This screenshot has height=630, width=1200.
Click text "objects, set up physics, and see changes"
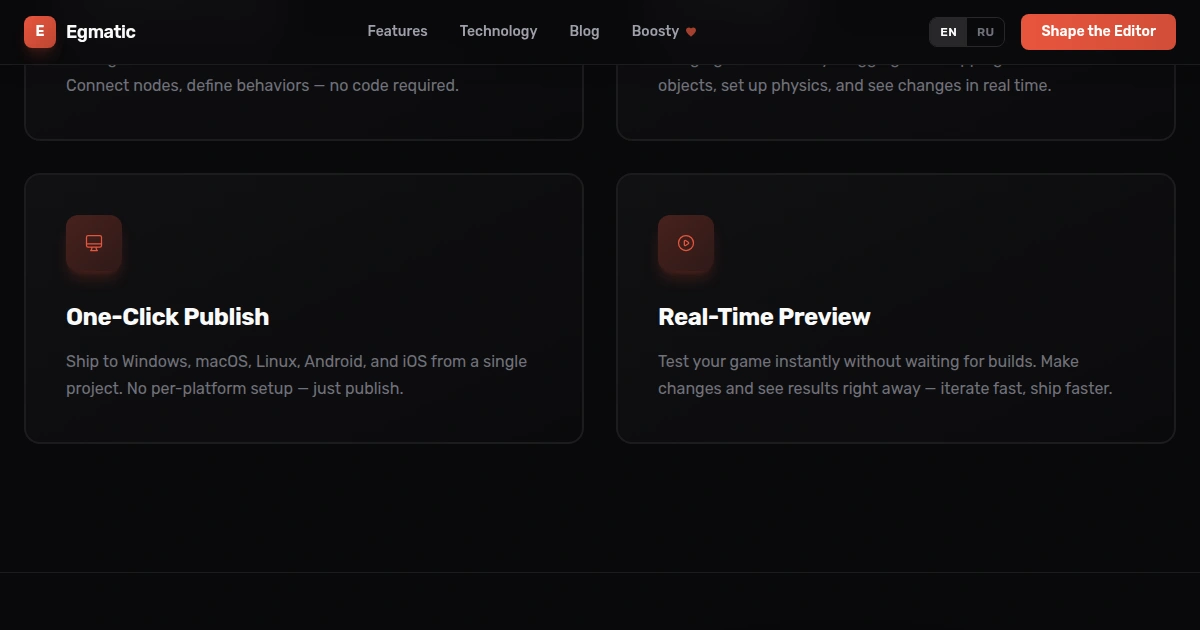point(806,85)
